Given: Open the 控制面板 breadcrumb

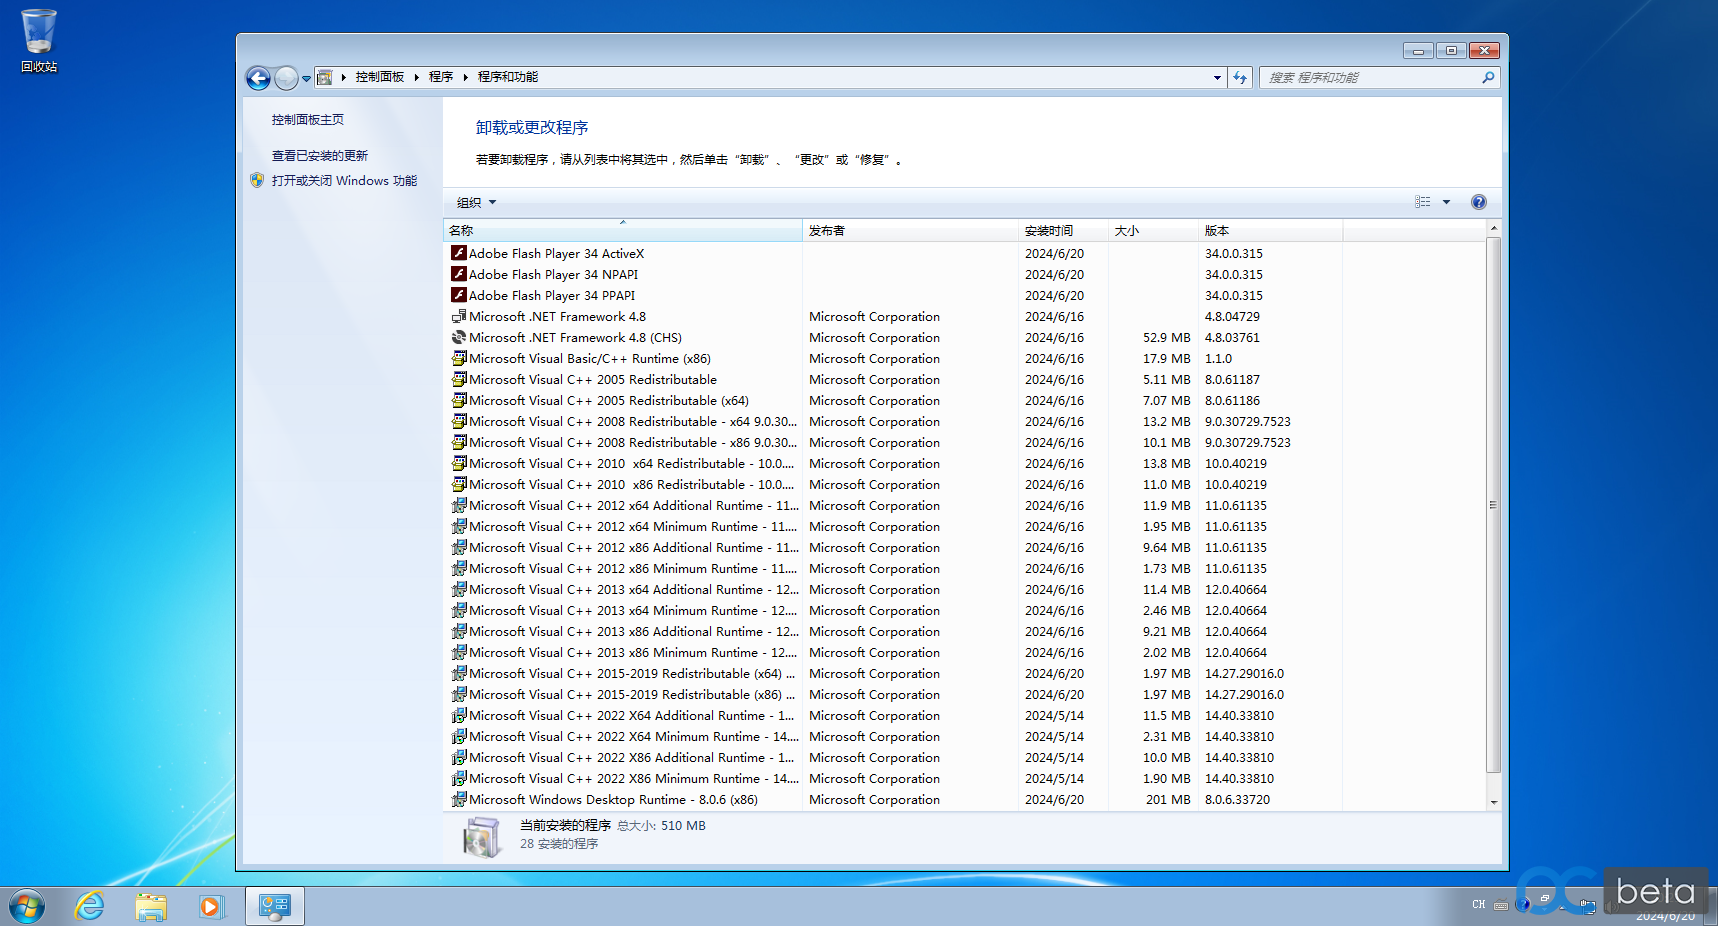Looking at the screenshot, I should (380, 77).
